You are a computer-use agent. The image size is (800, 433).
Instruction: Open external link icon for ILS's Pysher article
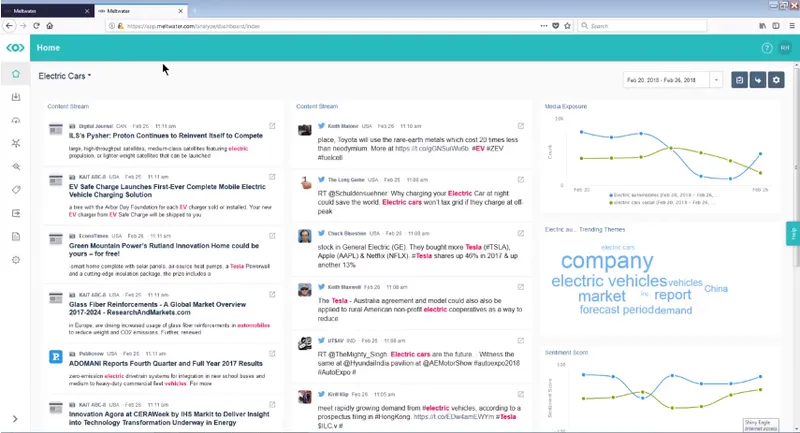[x=272, y=126]
